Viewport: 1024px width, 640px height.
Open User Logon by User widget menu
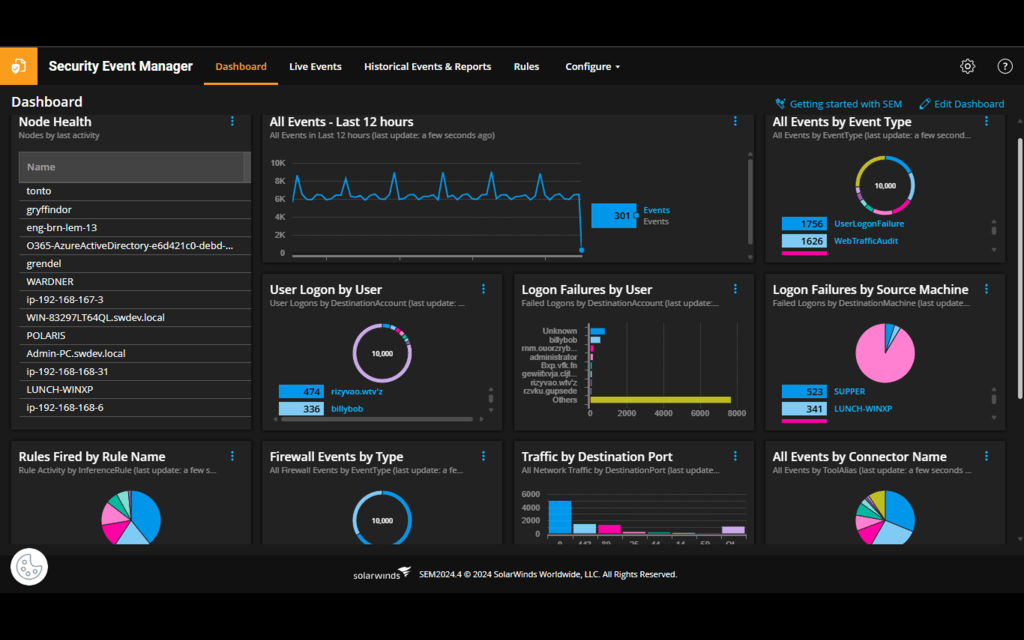tap(483, 289)
